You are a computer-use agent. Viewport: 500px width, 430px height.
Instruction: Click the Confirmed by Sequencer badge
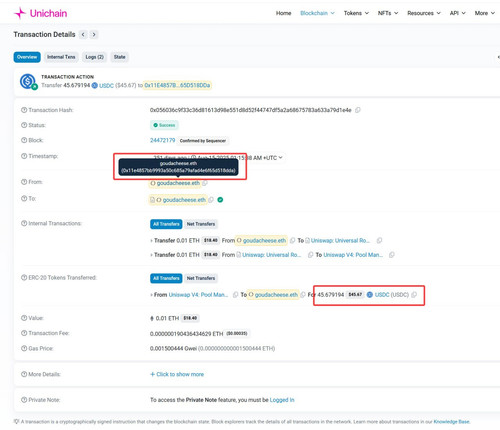[203, 141]
